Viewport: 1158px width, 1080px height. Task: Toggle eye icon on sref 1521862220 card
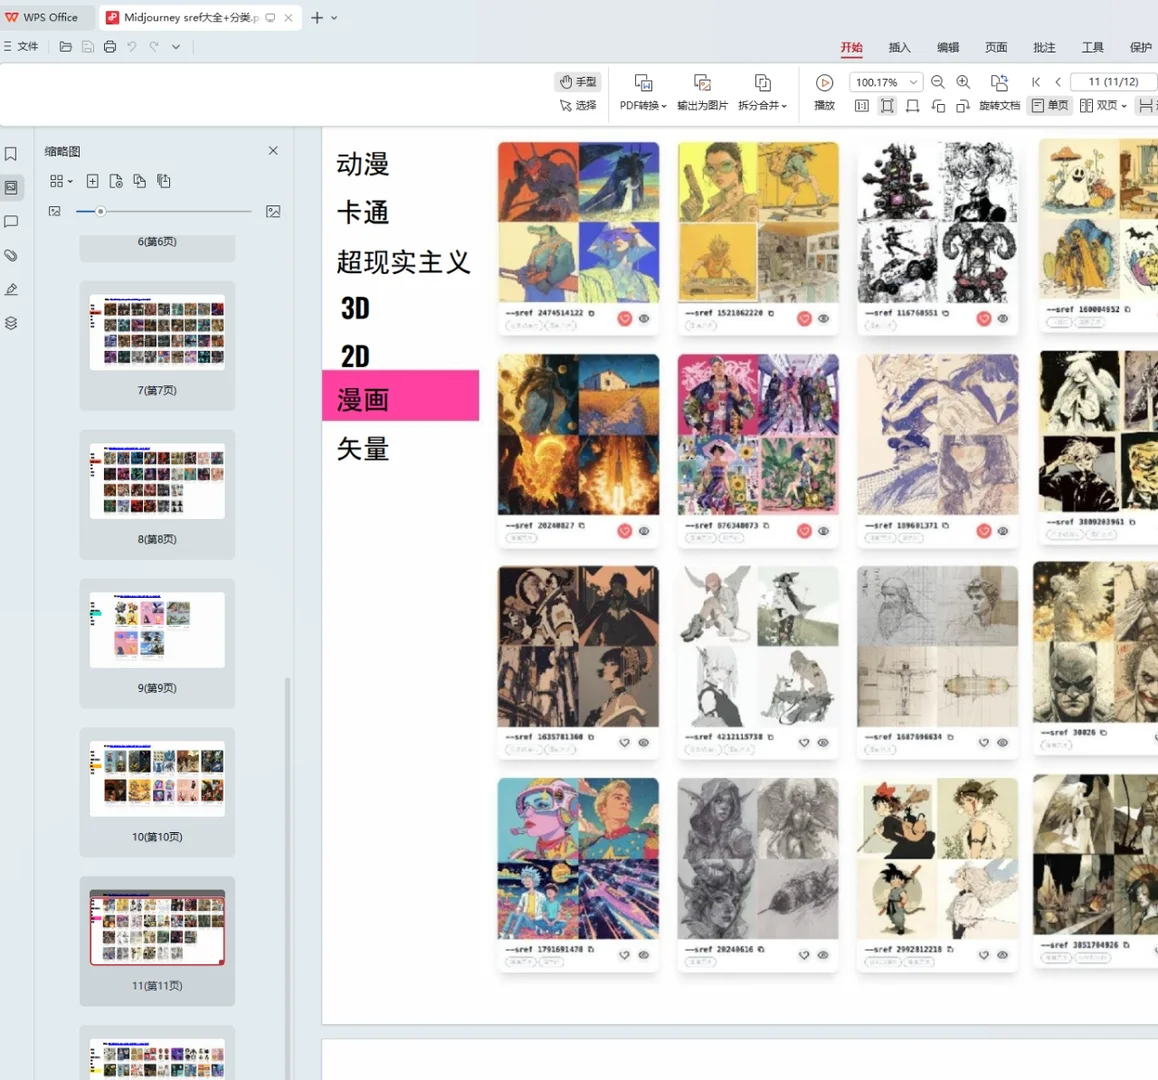[x=823, y=318]
